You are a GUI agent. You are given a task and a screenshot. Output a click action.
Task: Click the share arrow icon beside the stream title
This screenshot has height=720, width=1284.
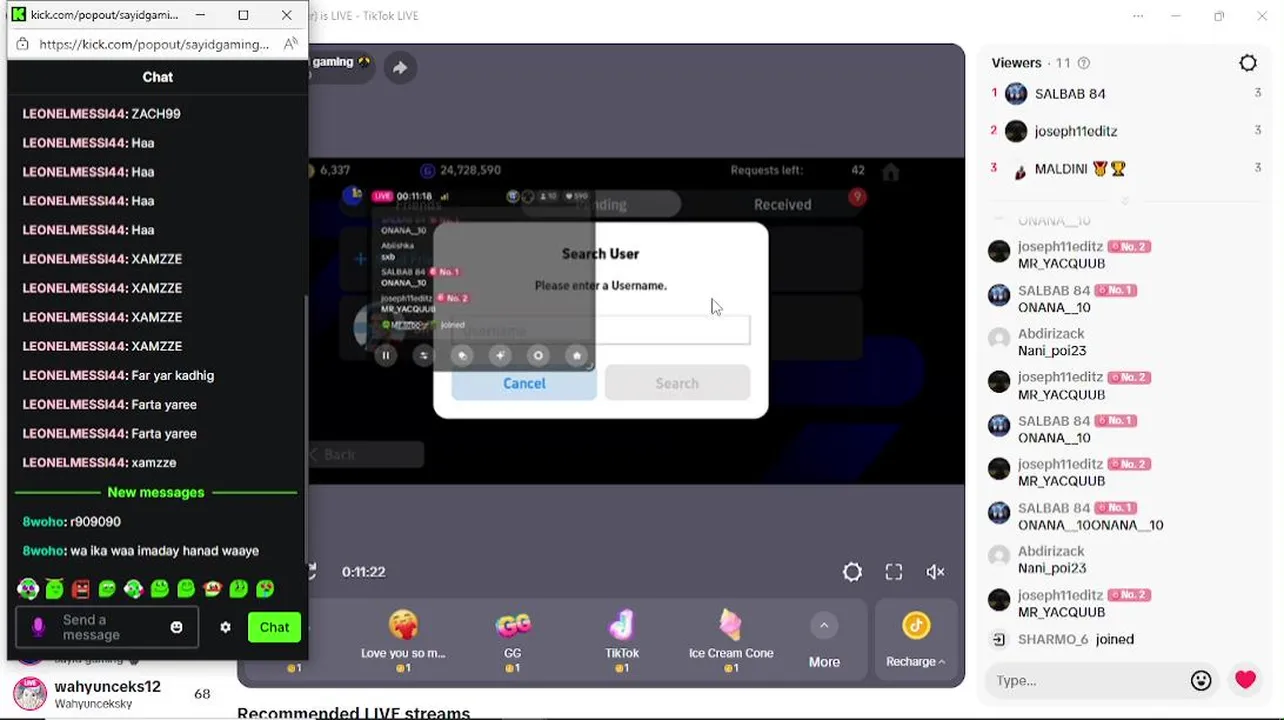click(400, 67)
